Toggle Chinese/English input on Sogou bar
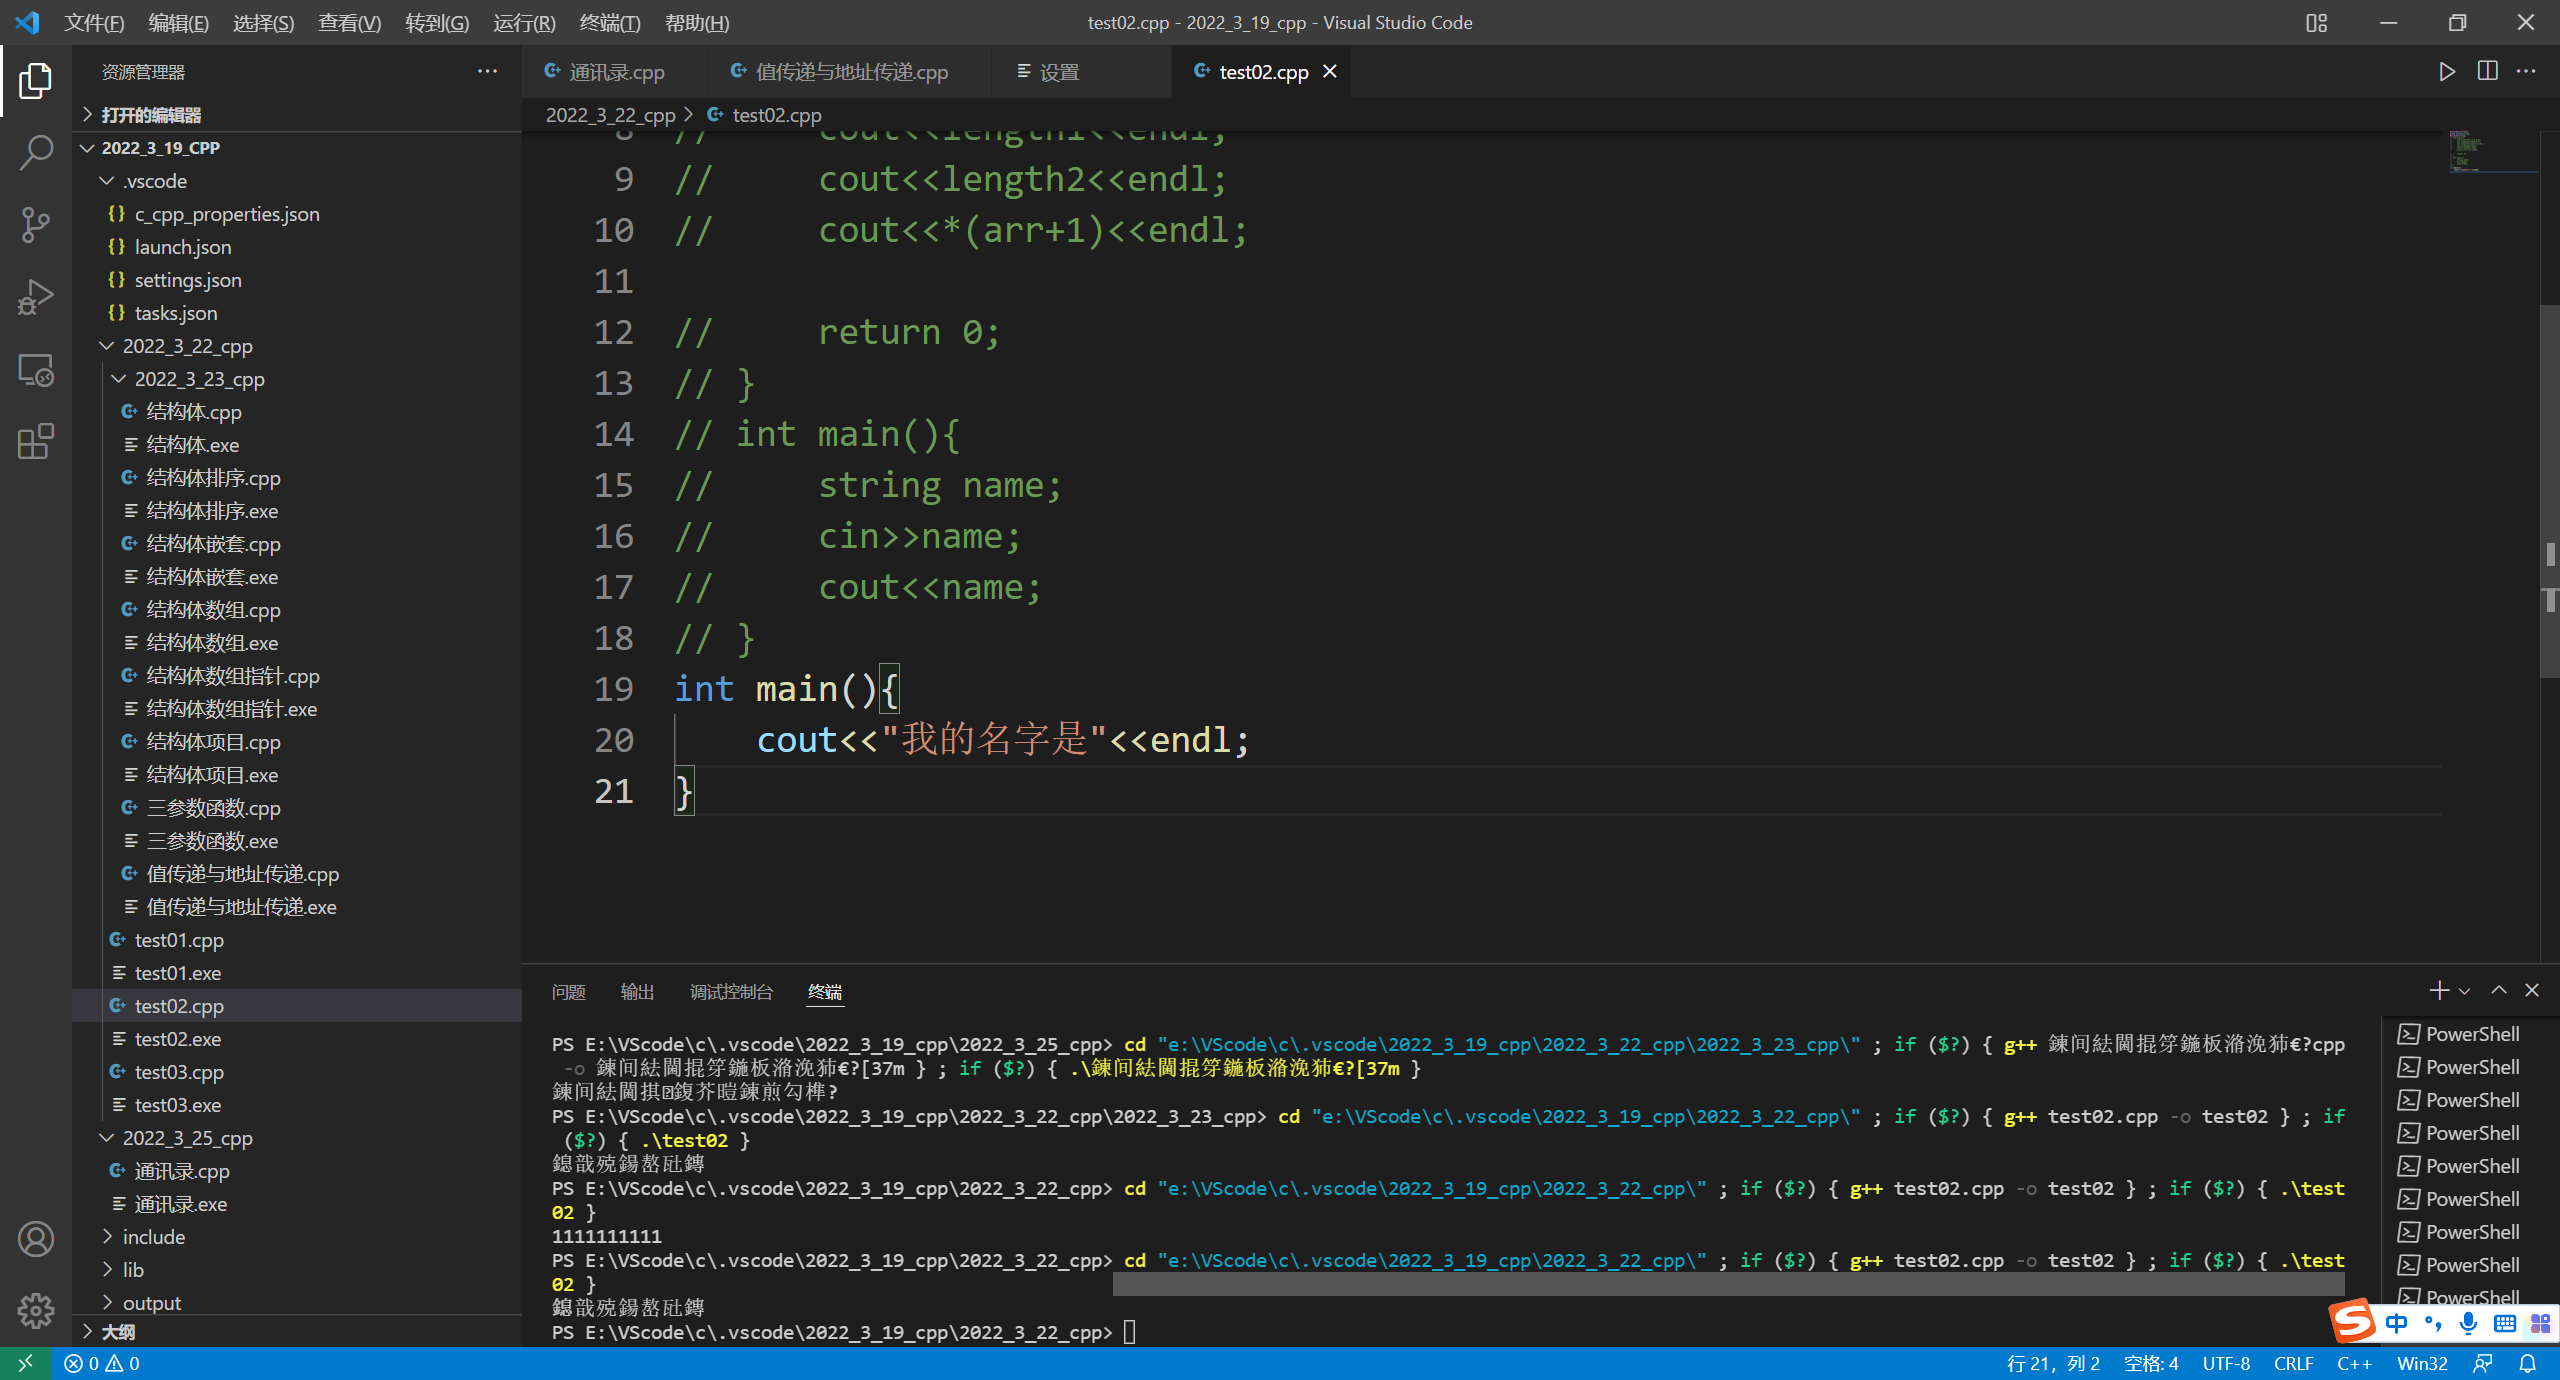 point(2397,1322)
